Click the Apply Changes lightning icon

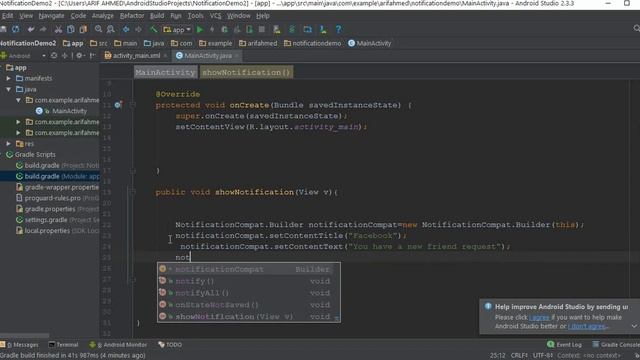pyautogui.click(x=212, y=29)
